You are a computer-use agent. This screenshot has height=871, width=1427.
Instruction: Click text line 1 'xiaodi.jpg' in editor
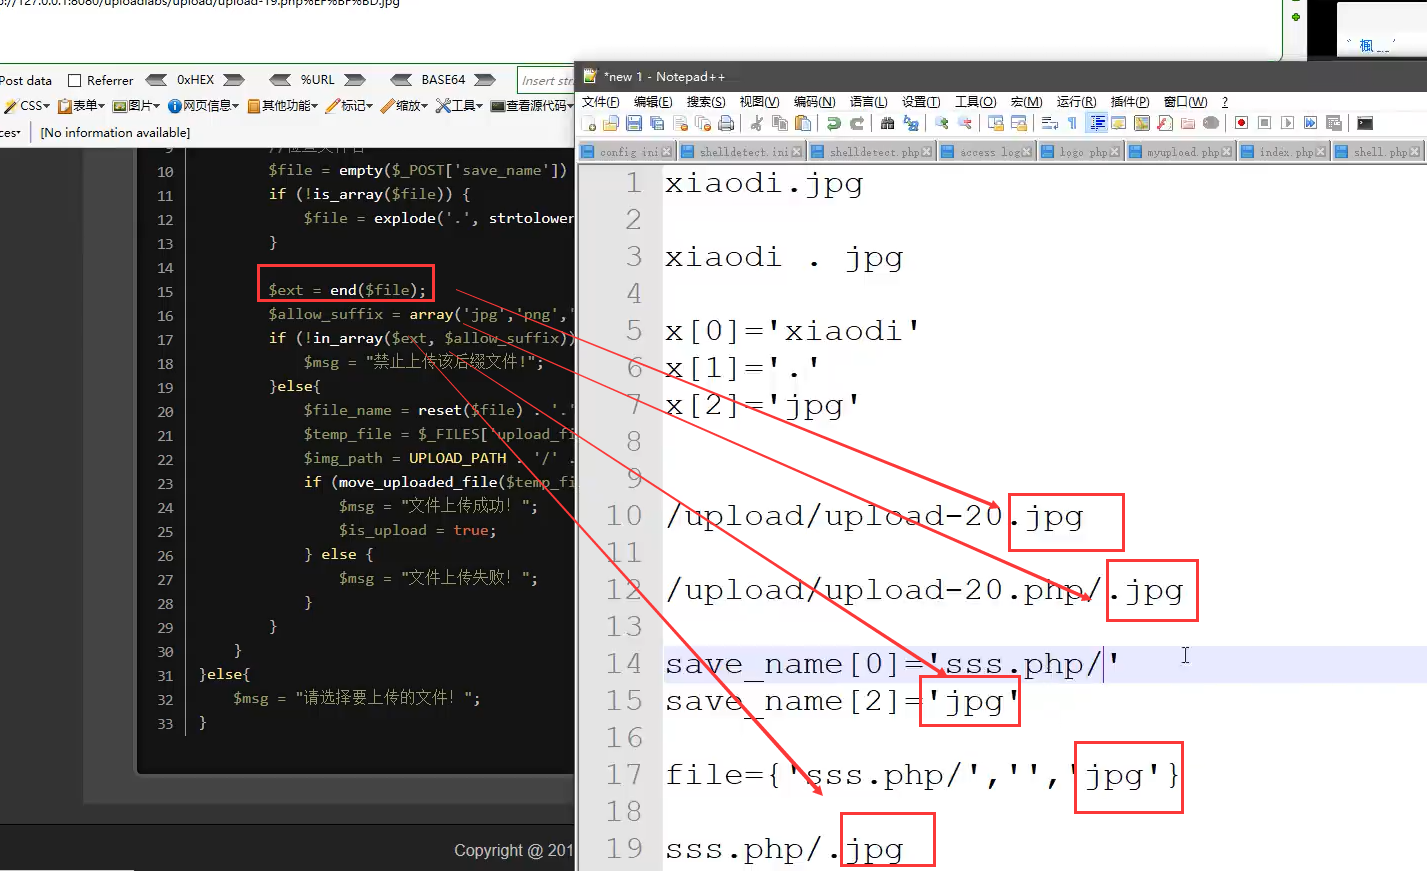point(763,184)
